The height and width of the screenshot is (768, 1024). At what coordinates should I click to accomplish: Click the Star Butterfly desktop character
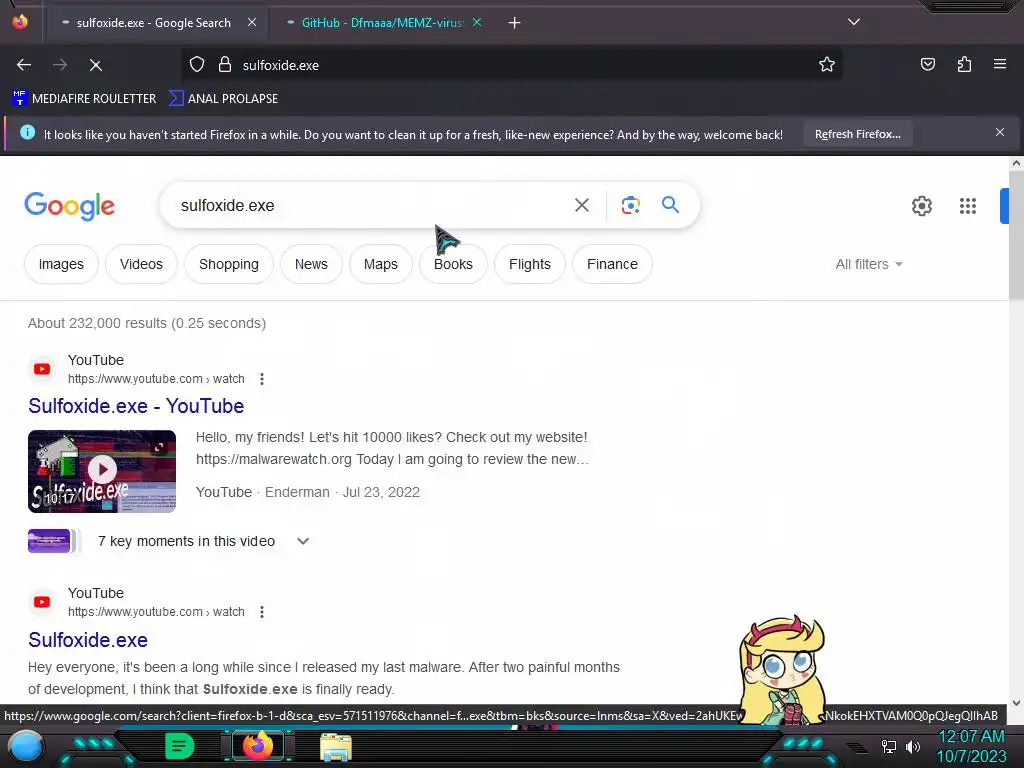(782, 669)
